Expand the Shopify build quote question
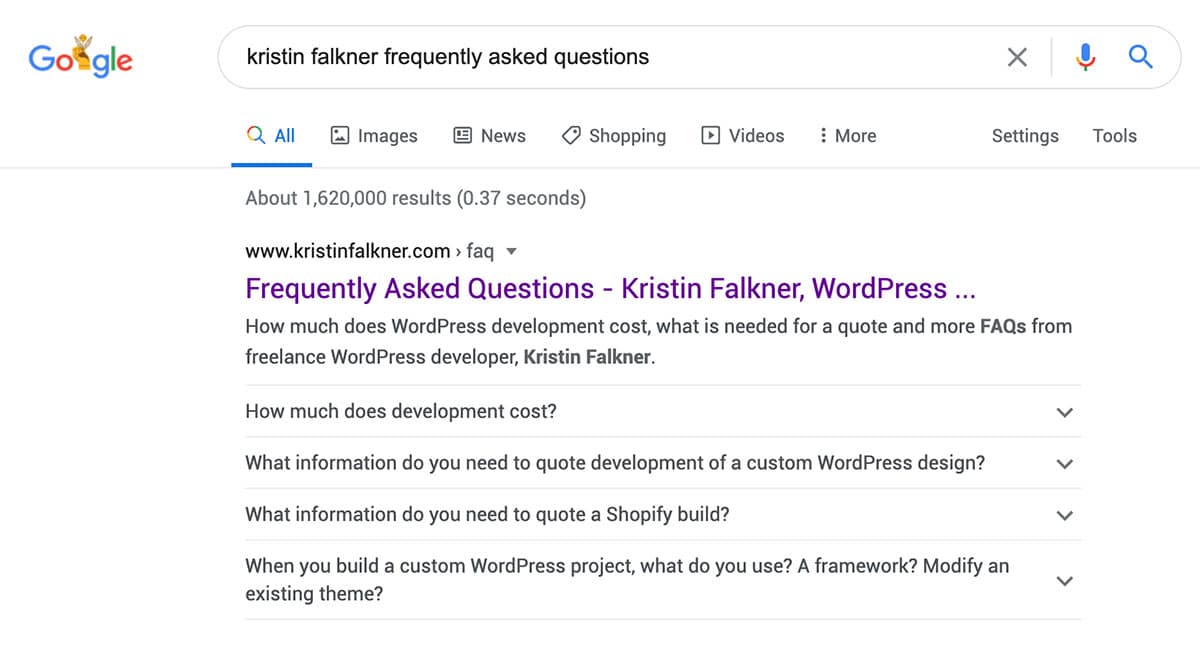The width and height of the screenshot is (1200, 652). (662, 515)
